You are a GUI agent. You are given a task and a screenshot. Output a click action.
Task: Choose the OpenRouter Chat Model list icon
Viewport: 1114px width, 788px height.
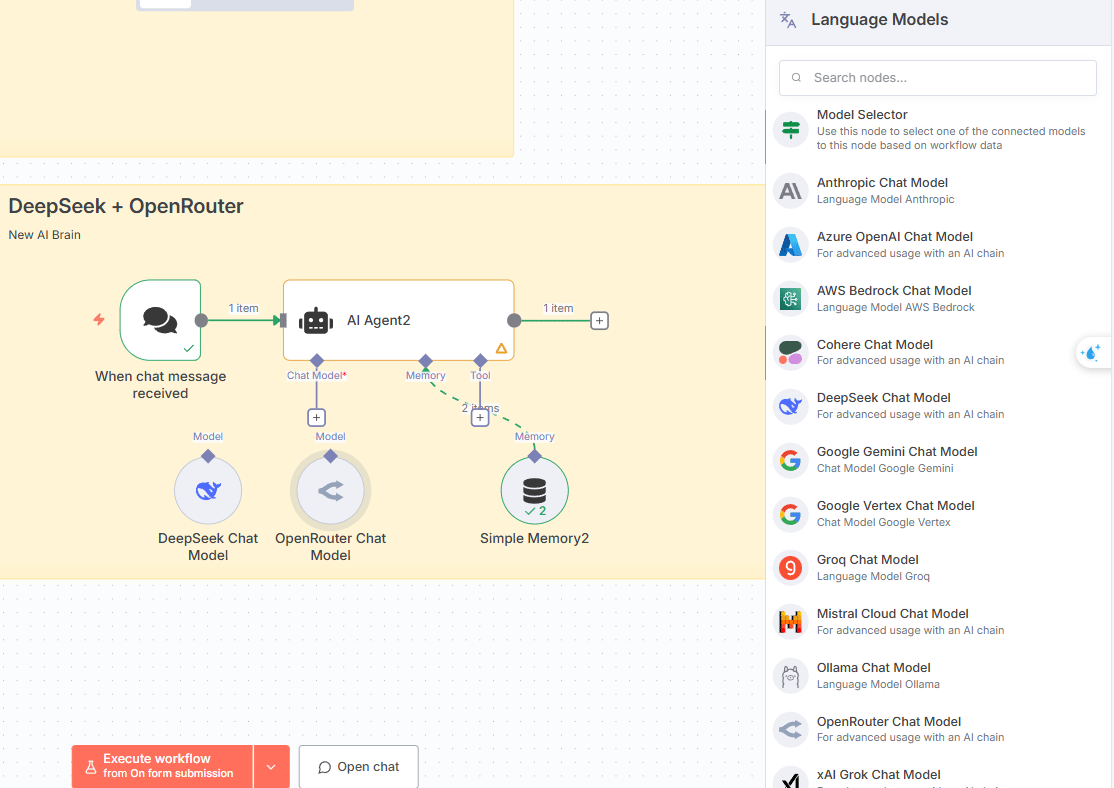click(x=791, y=730)
